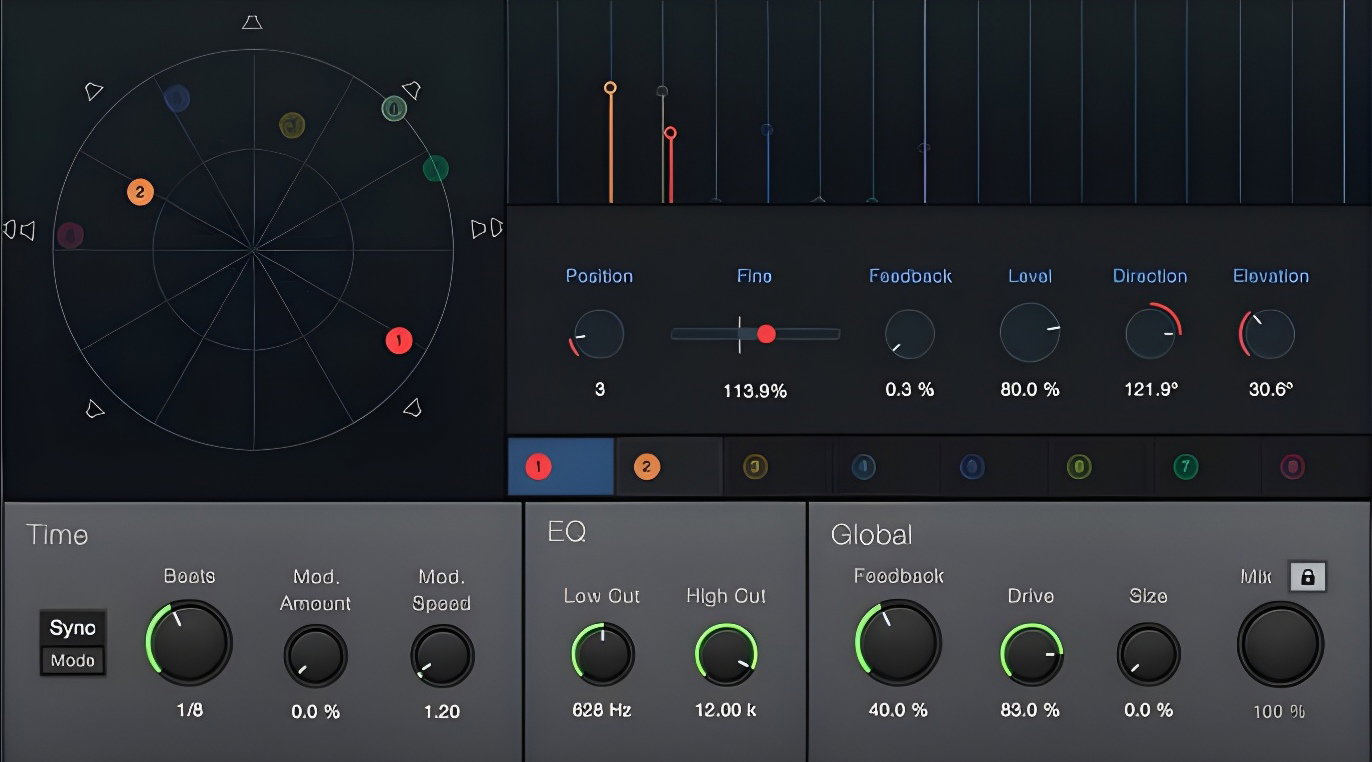Select the orange tap marker in the timeline

coord(610,88)
